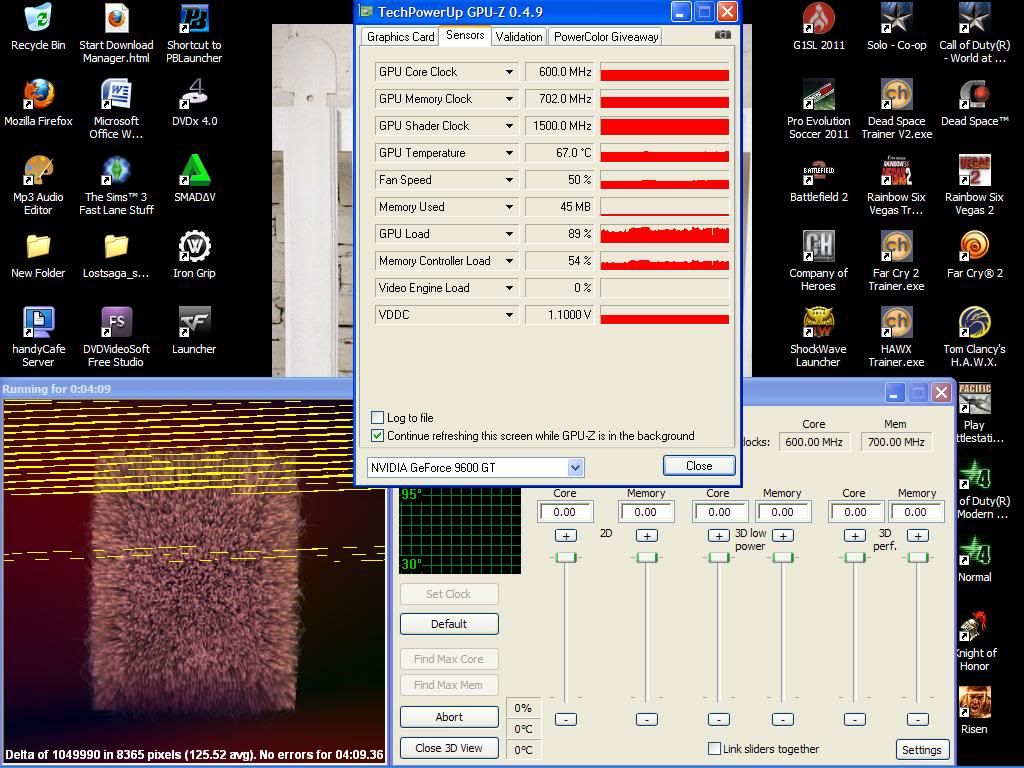Expand Video Engine Load dropdown
Viewport: 1024px width, 768px height.
coord(509,288)
